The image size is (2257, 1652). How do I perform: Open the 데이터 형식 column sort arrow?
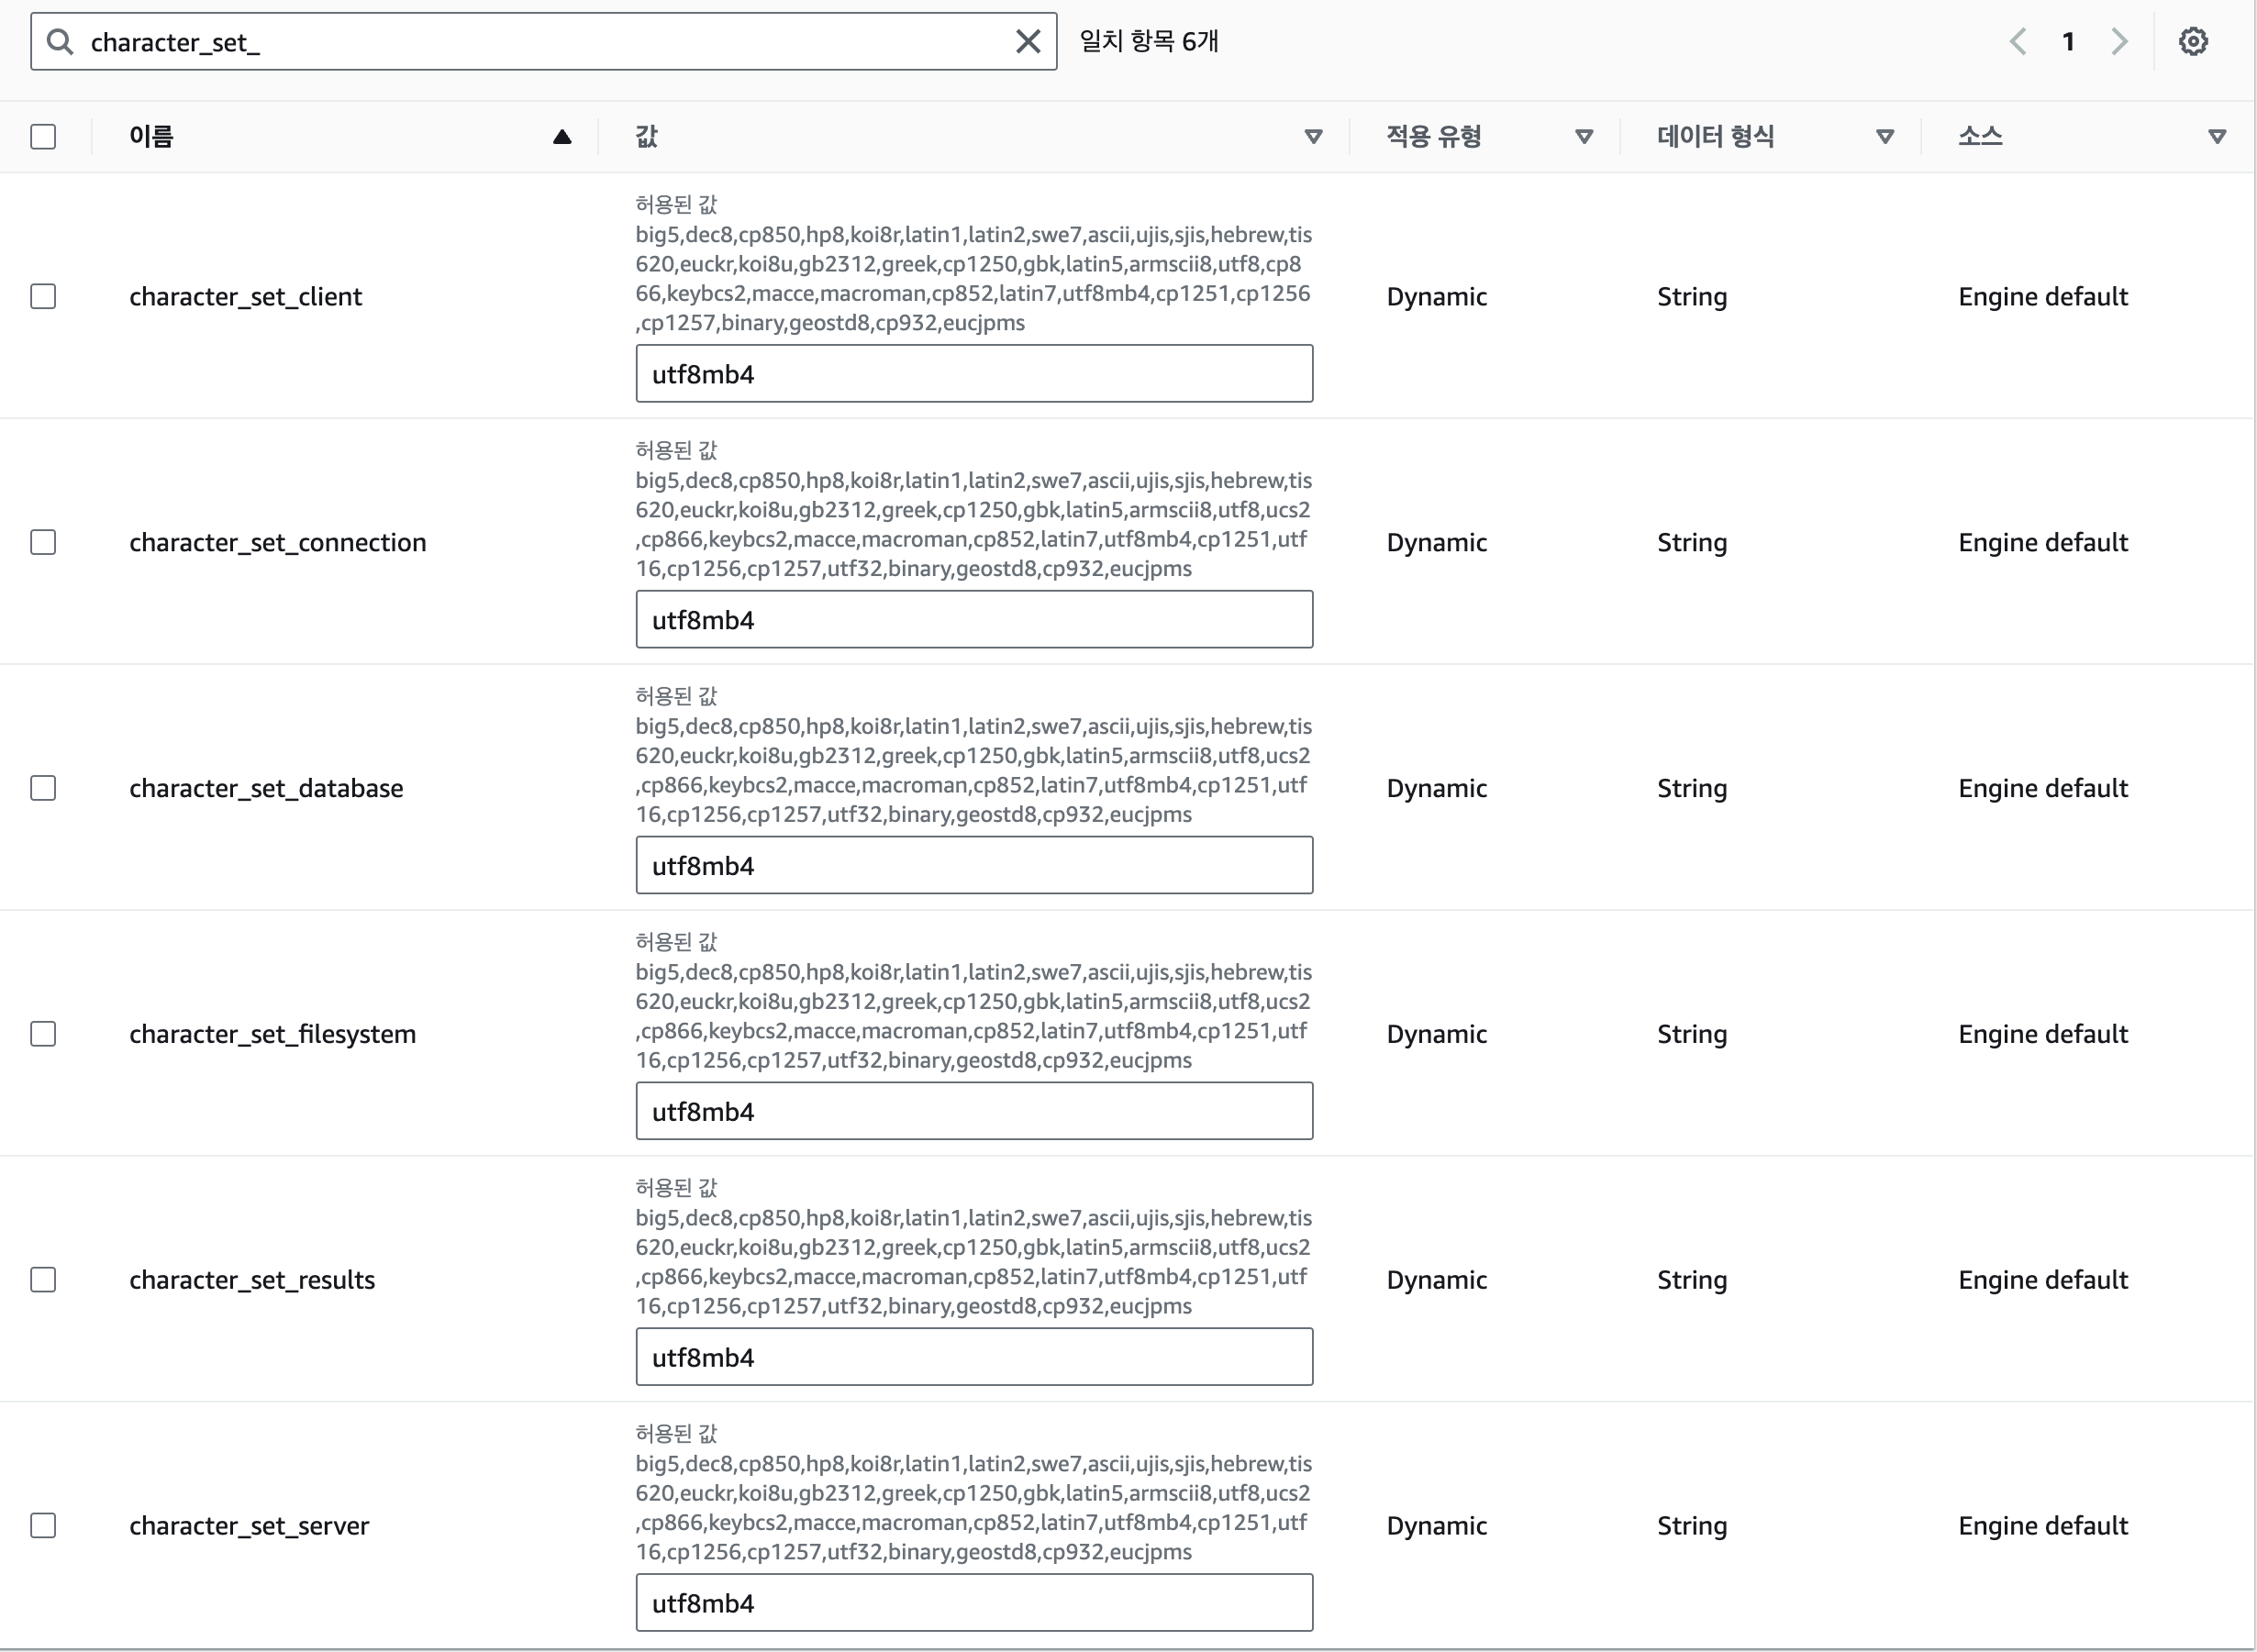coord(1884,137)
